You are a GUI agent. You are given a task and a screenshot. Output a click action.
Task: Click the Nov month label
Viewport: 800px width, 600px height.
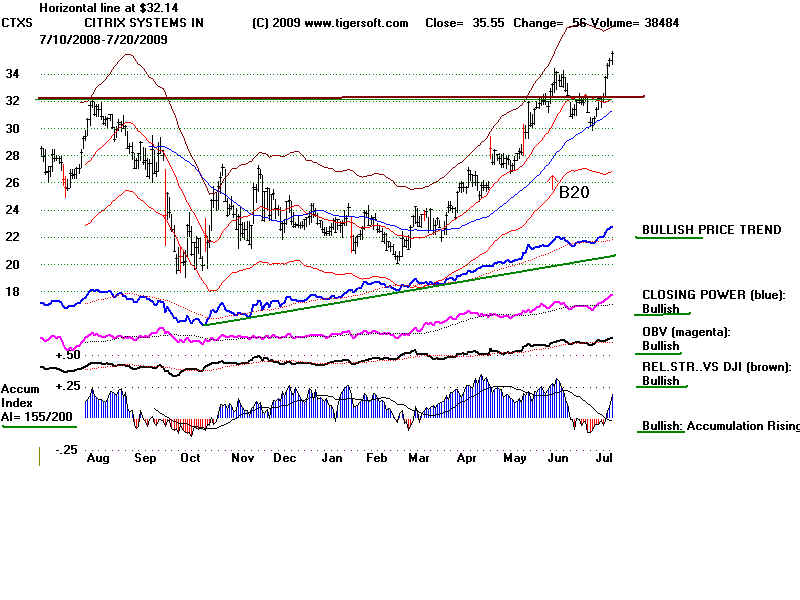[243, 458]
